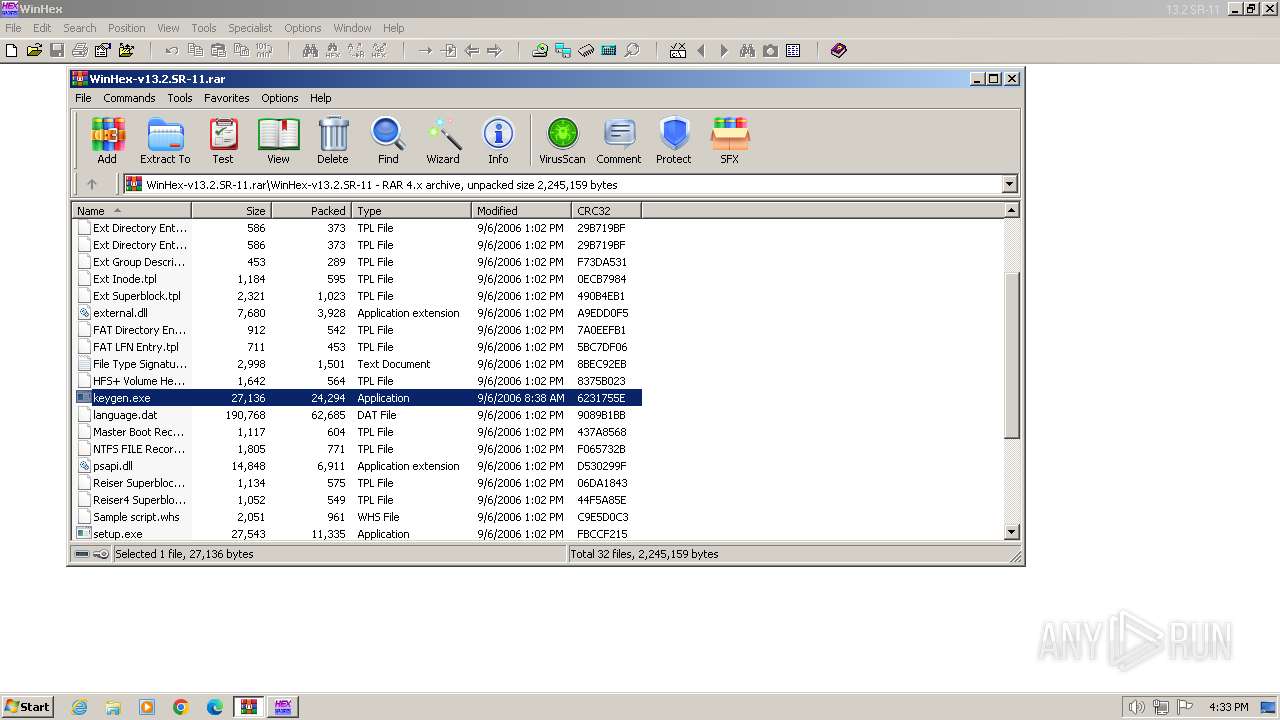The width and height of the screenshot is (1280, 720).
Task: Click the Extract To icon
Action: pos(165,140)
